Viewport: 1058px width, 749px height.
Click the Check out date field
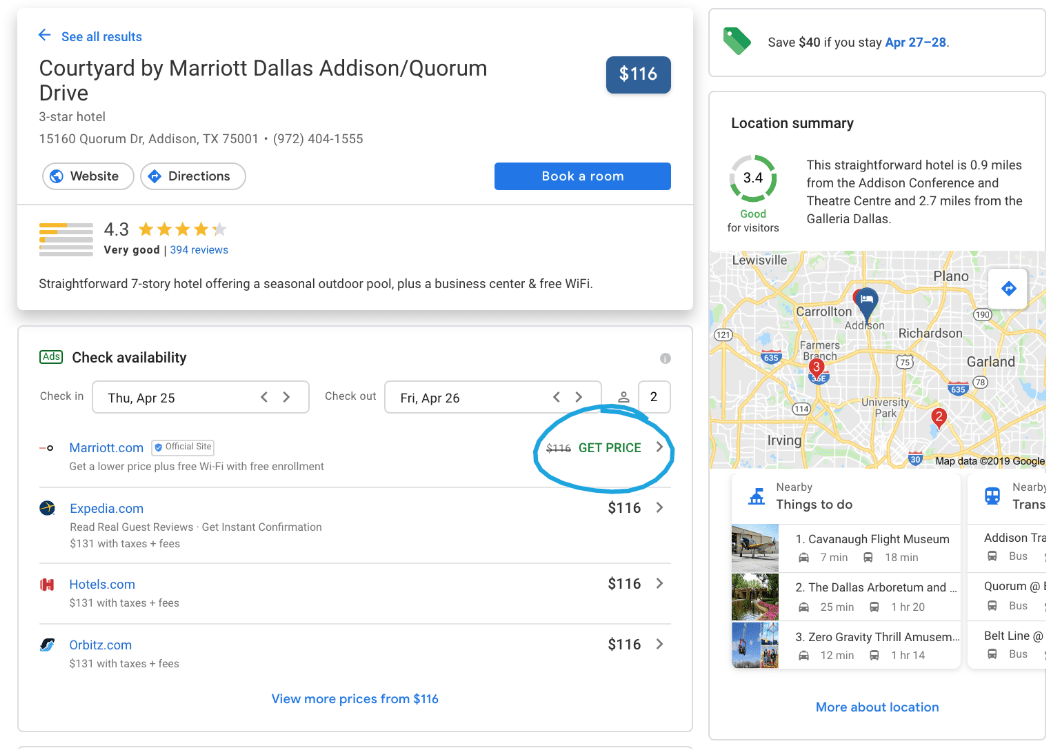click(493, 397)
